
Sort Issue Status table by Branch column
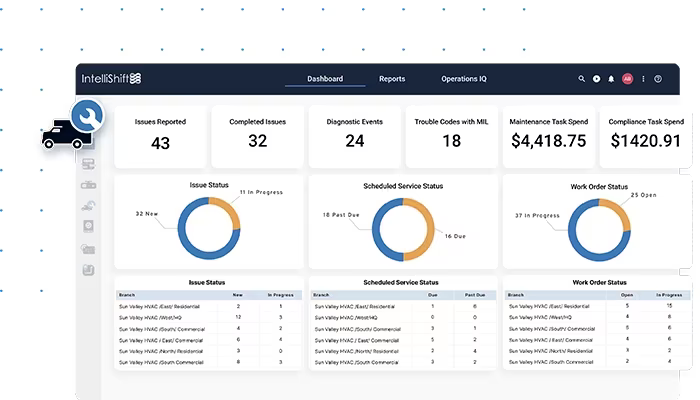(127, 295)
